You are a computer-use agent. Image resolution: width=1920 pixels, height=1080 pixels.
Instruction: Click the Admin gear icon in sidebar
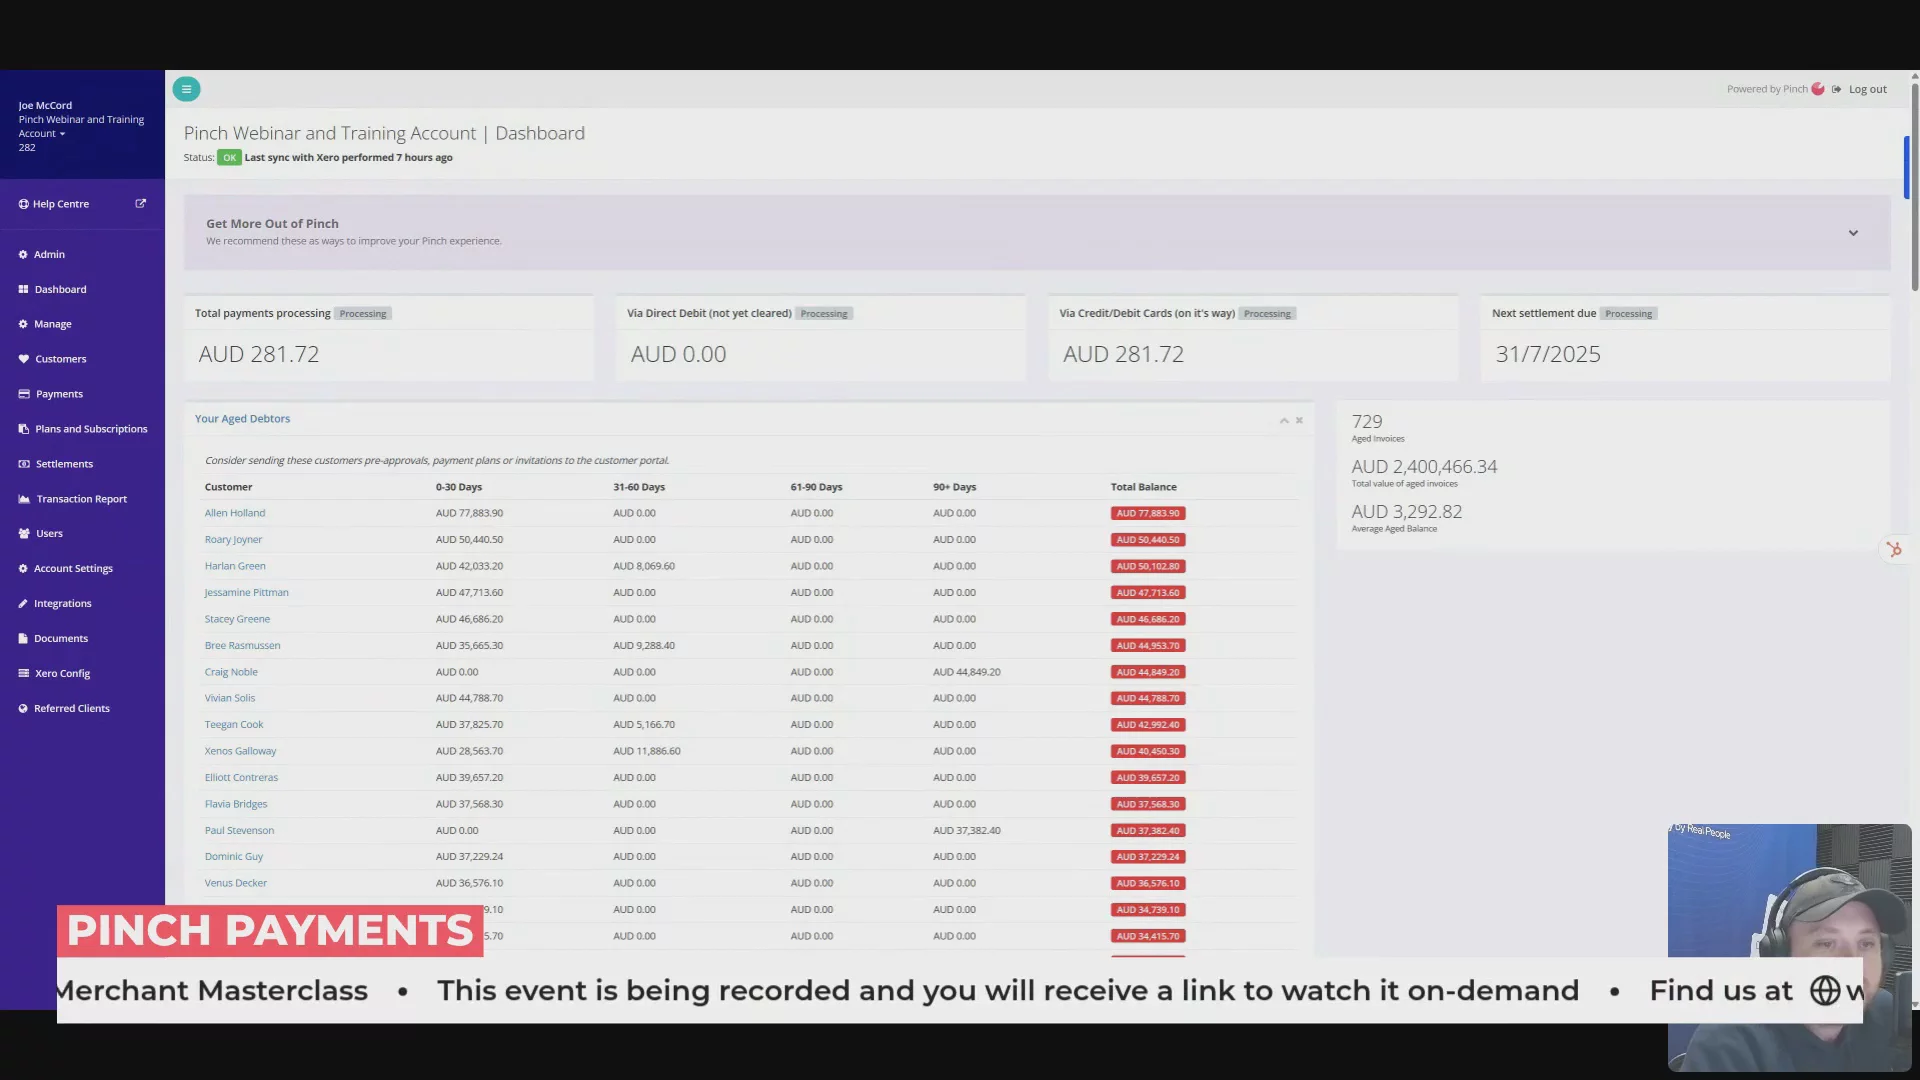[x=23, y=255]
